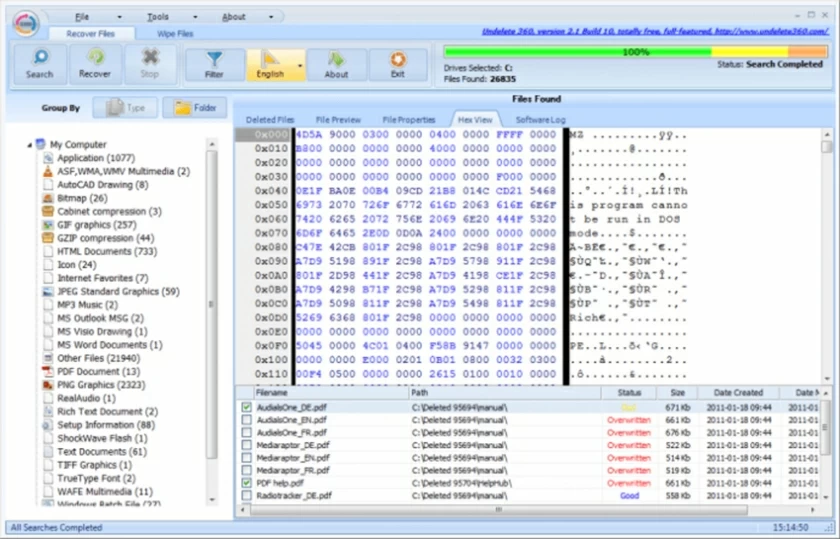Select PDF Document (13) category icon
The height and width of the screenshot is (539, 840).
48,371
